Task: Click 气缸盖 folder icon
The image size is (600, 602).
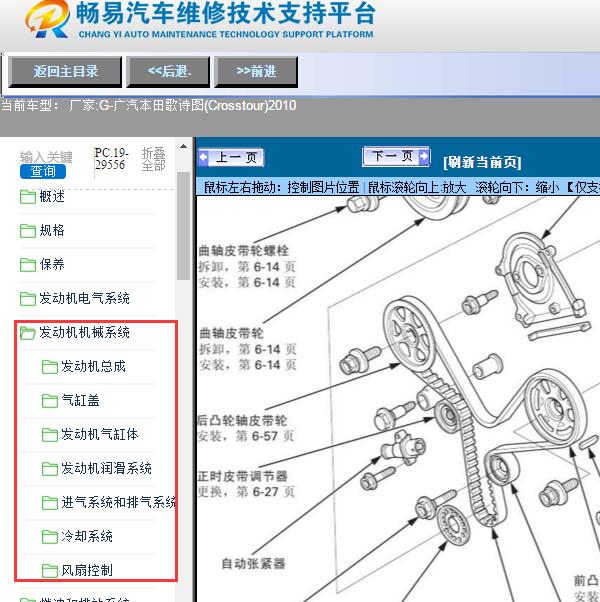Action: (50, 401)
